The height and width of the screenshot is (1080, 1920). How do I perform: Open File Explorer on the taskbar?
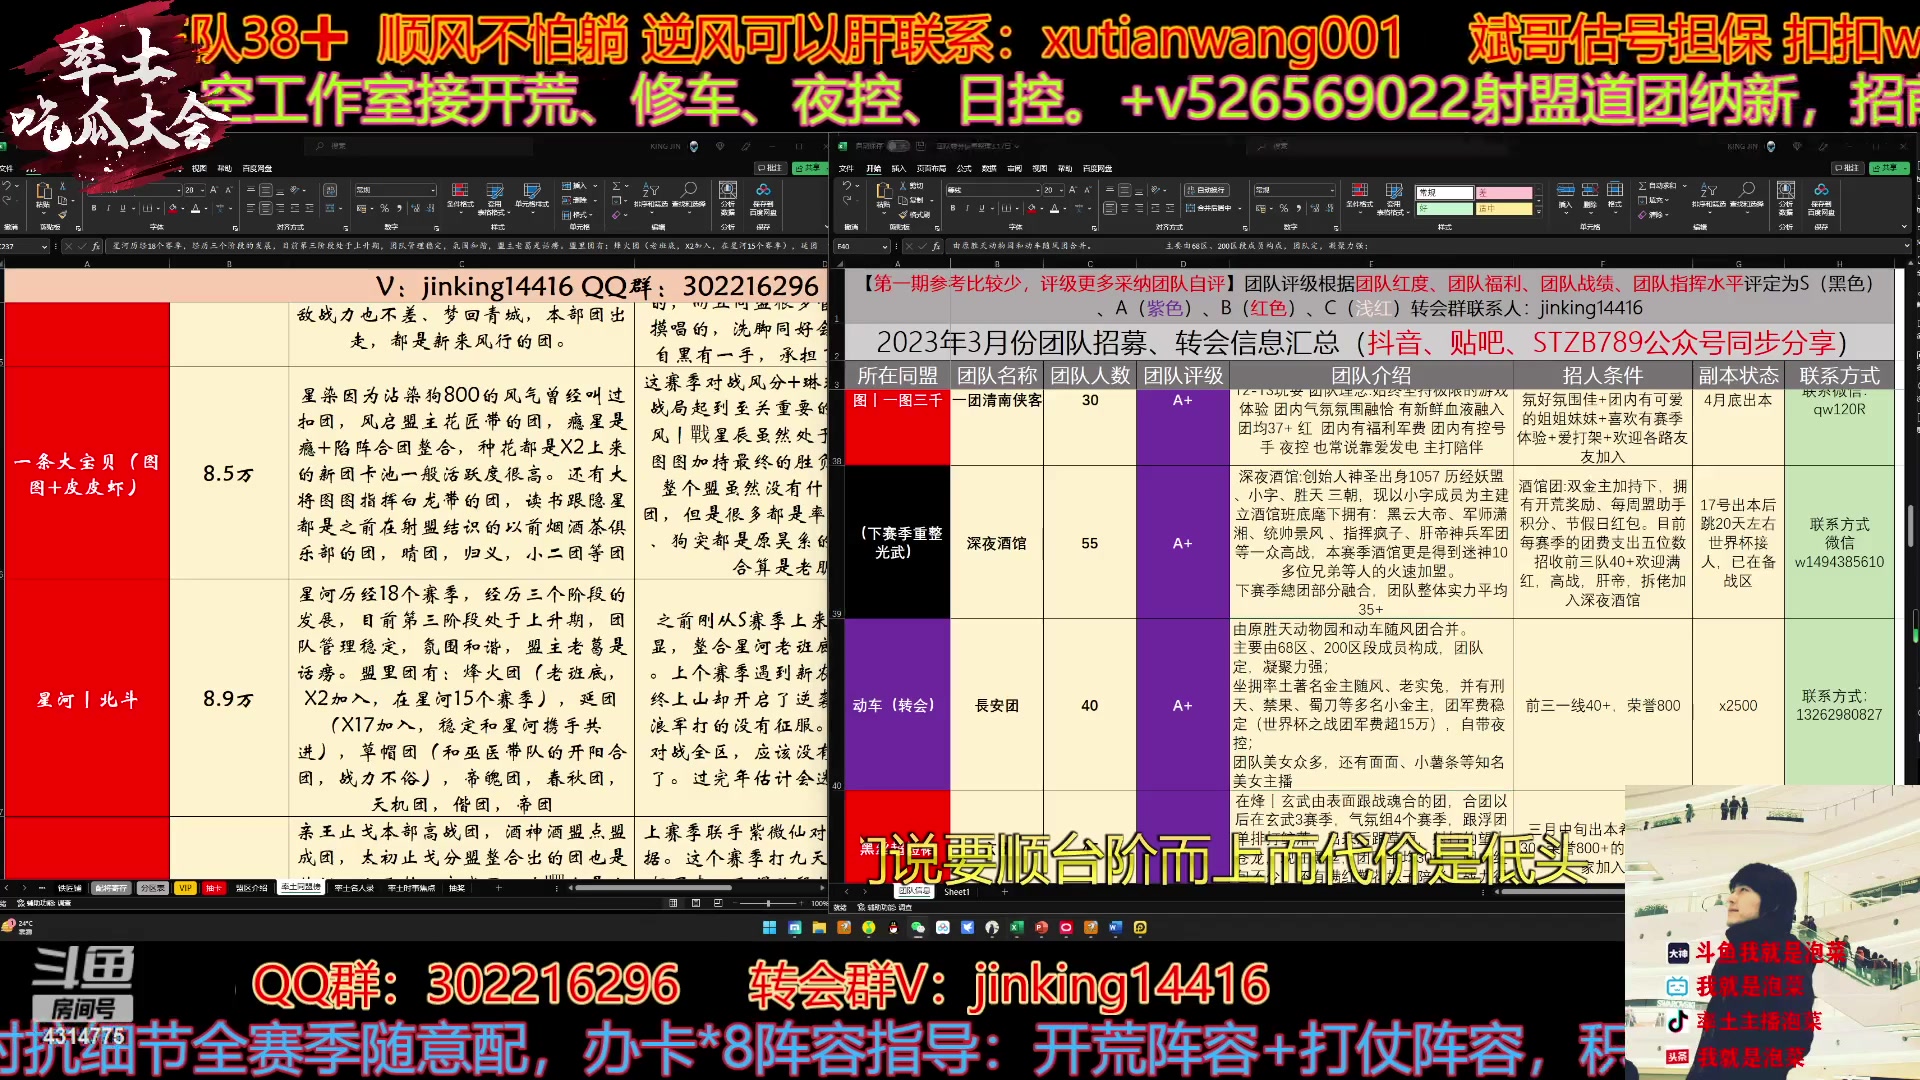pyautogui.click(x=819, y=927)
